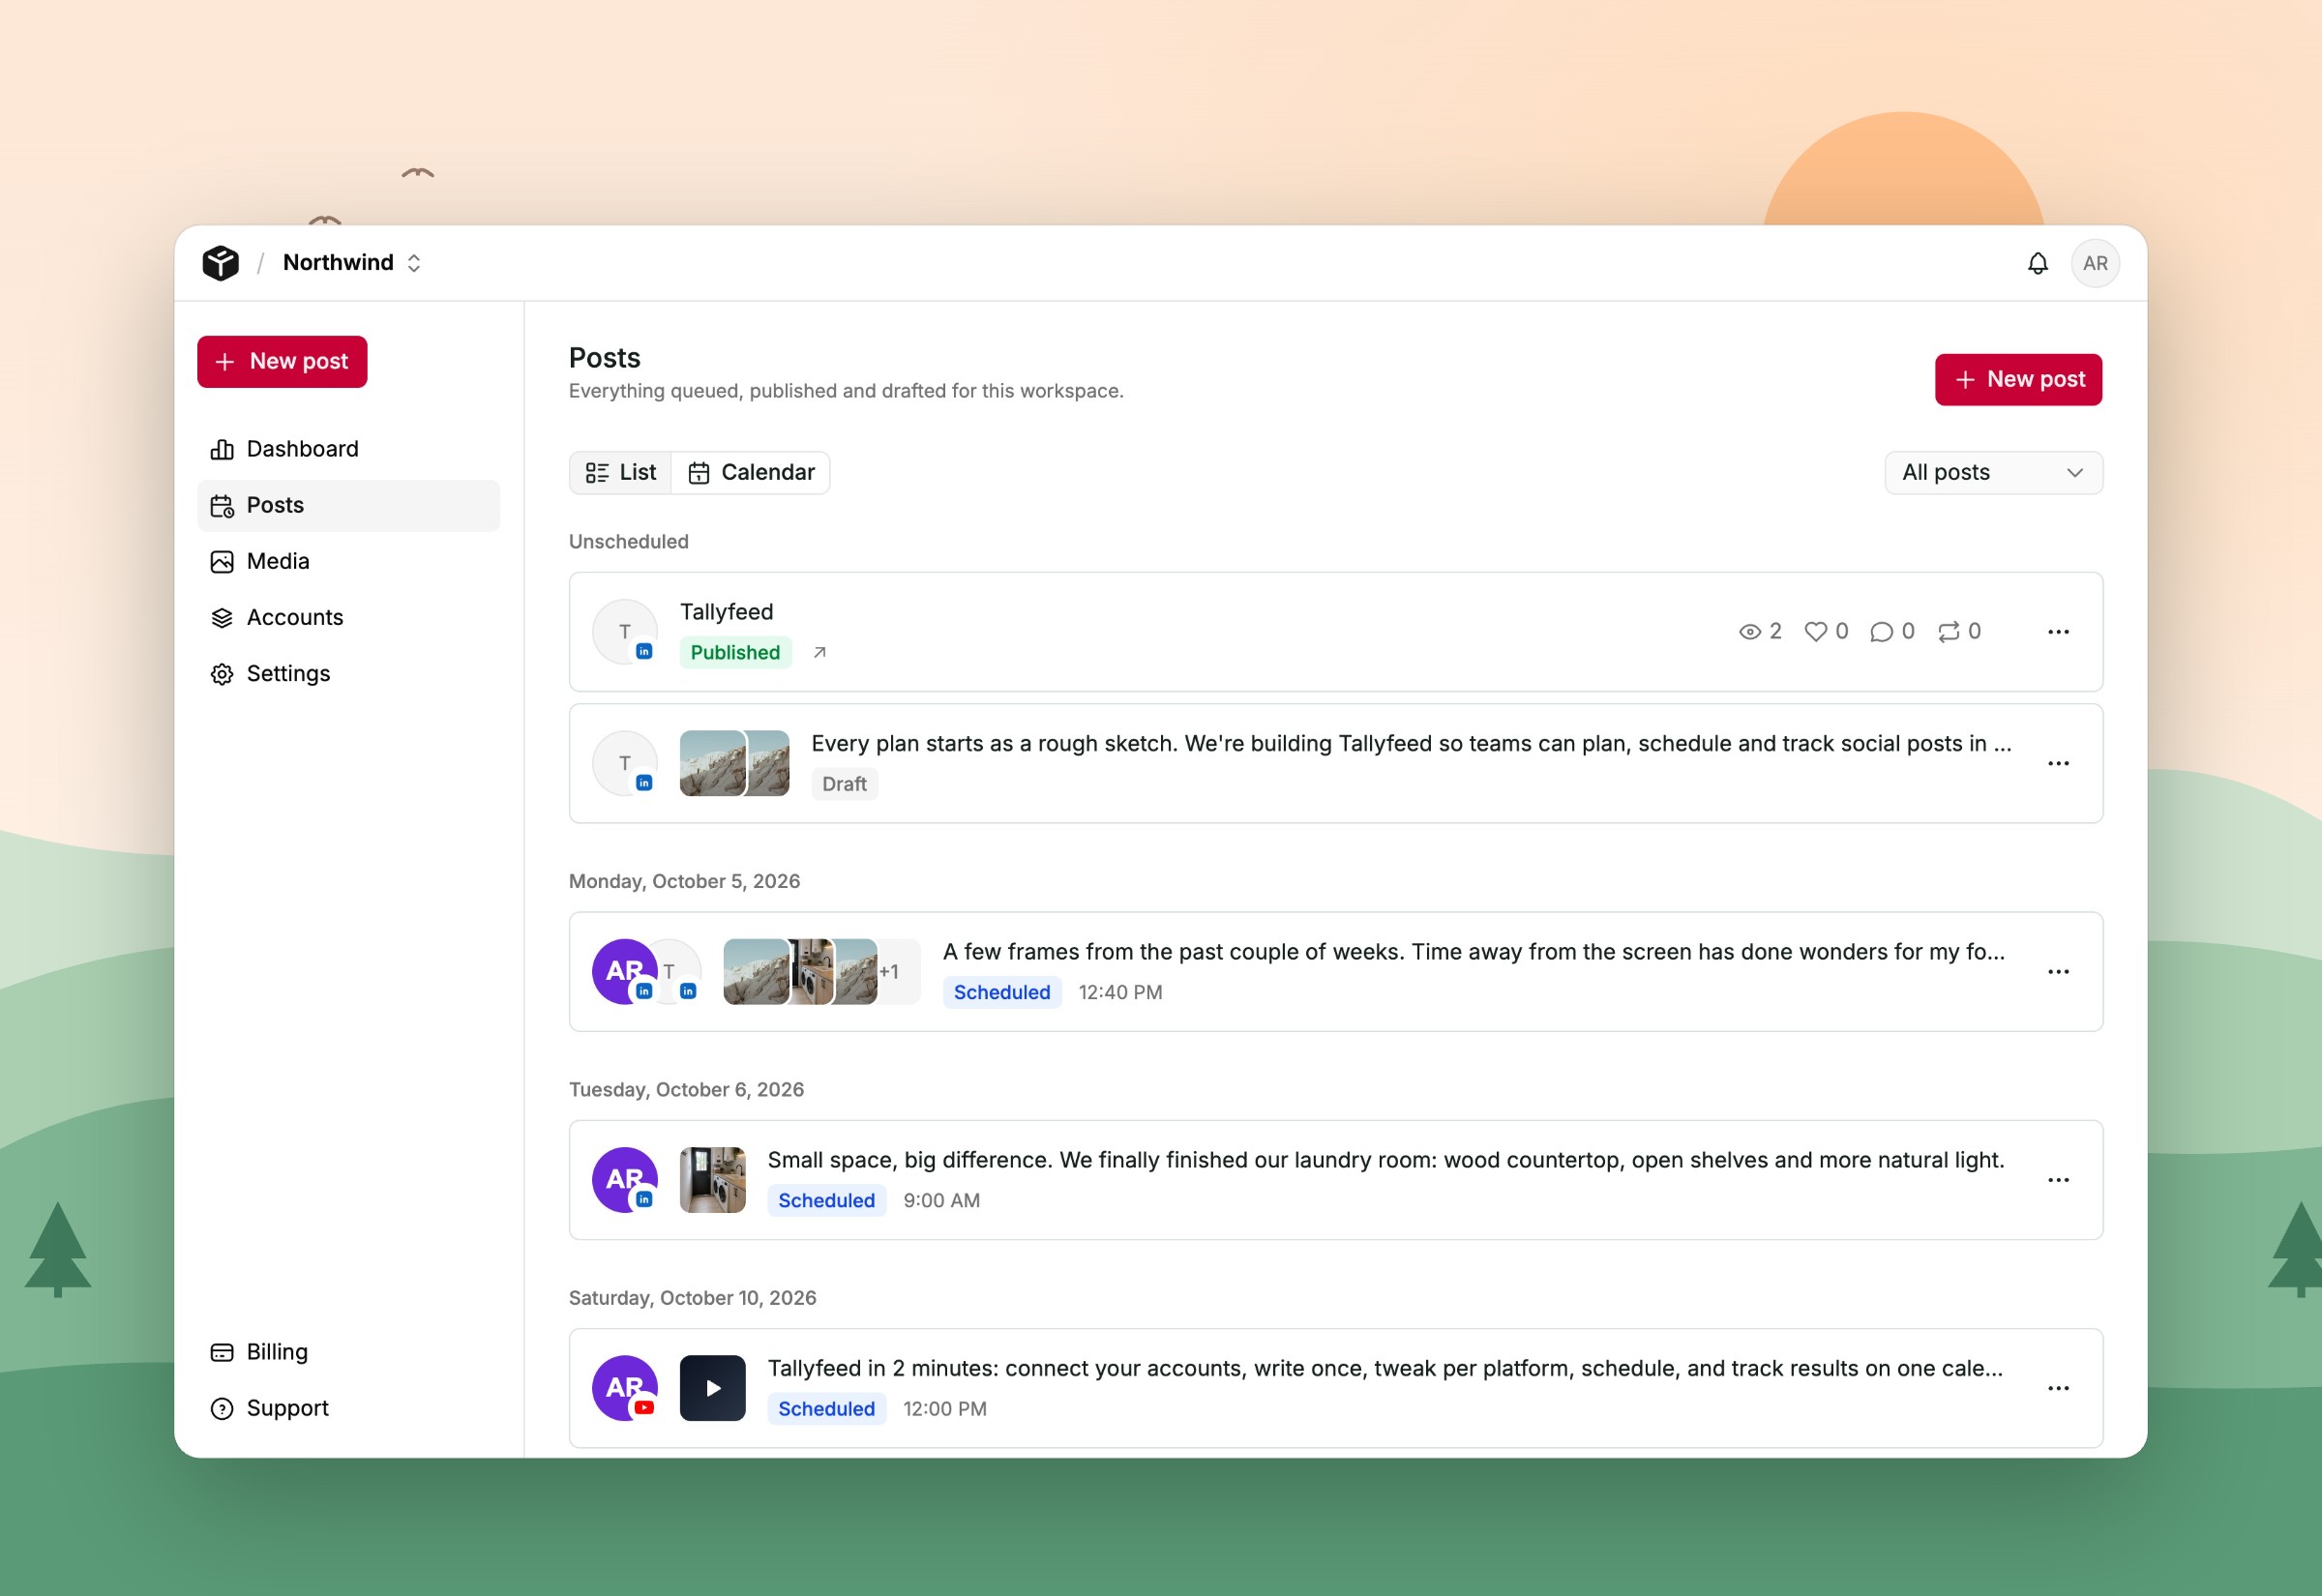
Task: Switch to the List view
Action: pyautogui.click(x=620, y=472)
